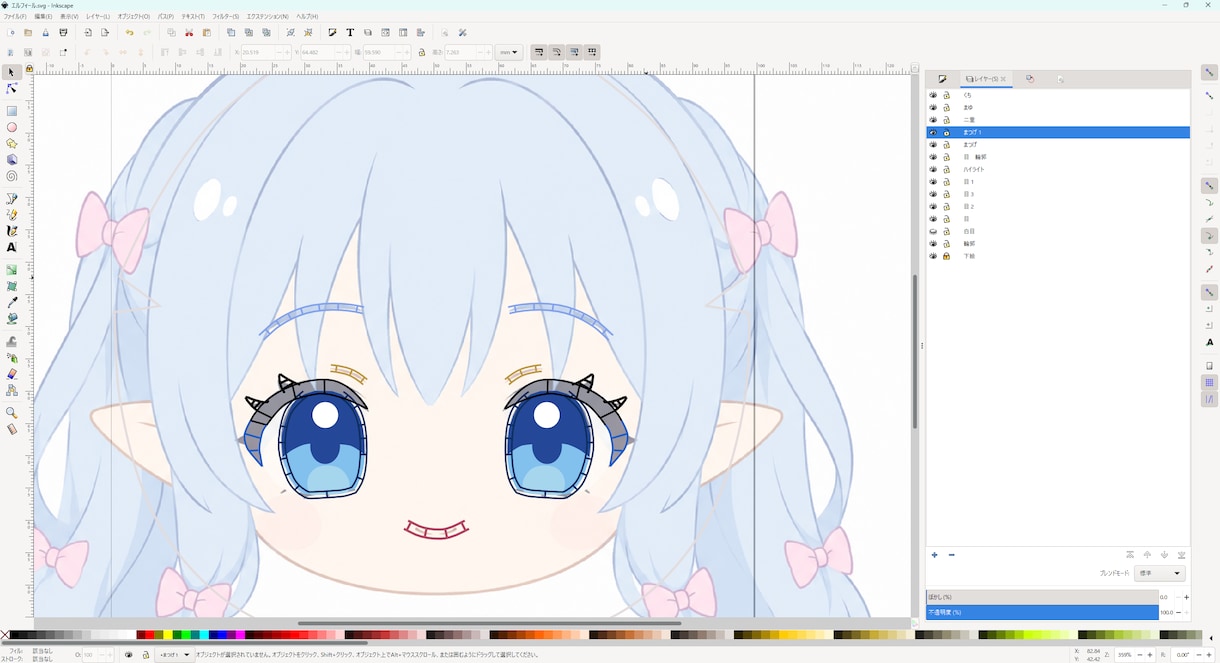Lower layer to bottom in Layers panel
Screen dimensions: 1220x663
[1181, 555]
